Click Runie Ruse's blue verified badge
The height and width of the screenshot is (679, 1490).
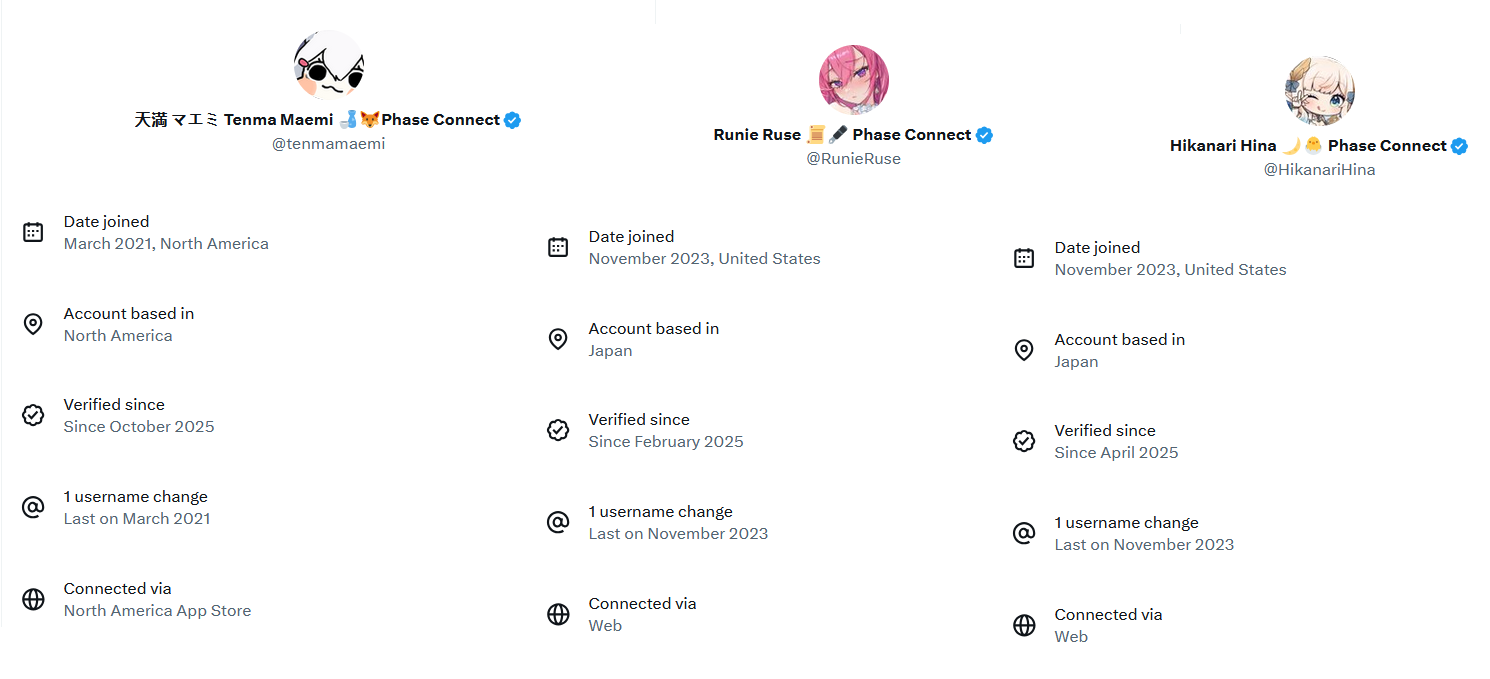(x=984, y=135)
